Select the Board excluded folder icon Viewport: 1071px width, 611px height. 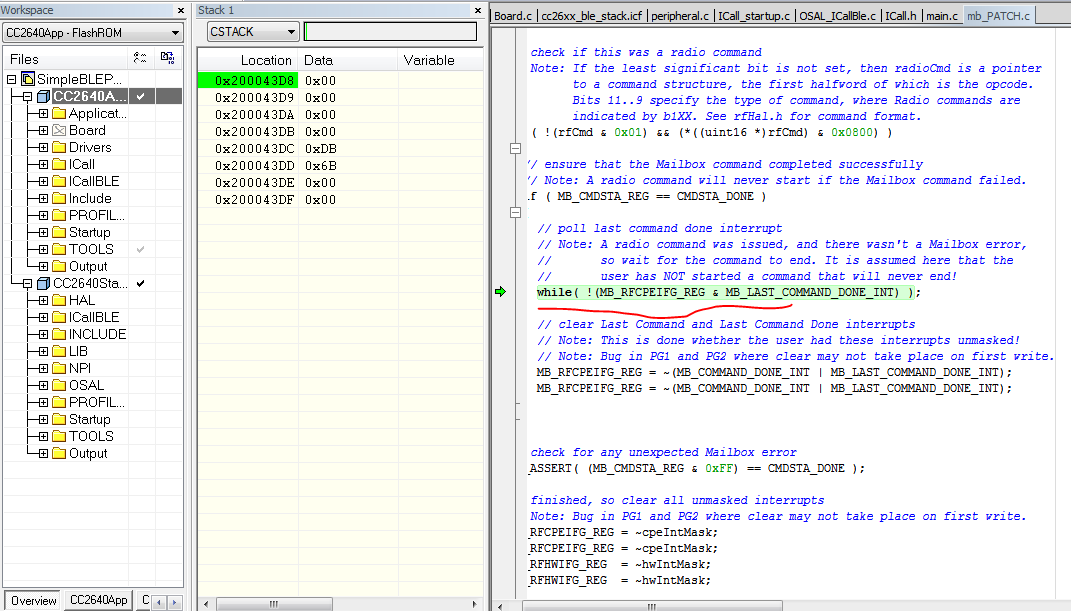[59, 130]
